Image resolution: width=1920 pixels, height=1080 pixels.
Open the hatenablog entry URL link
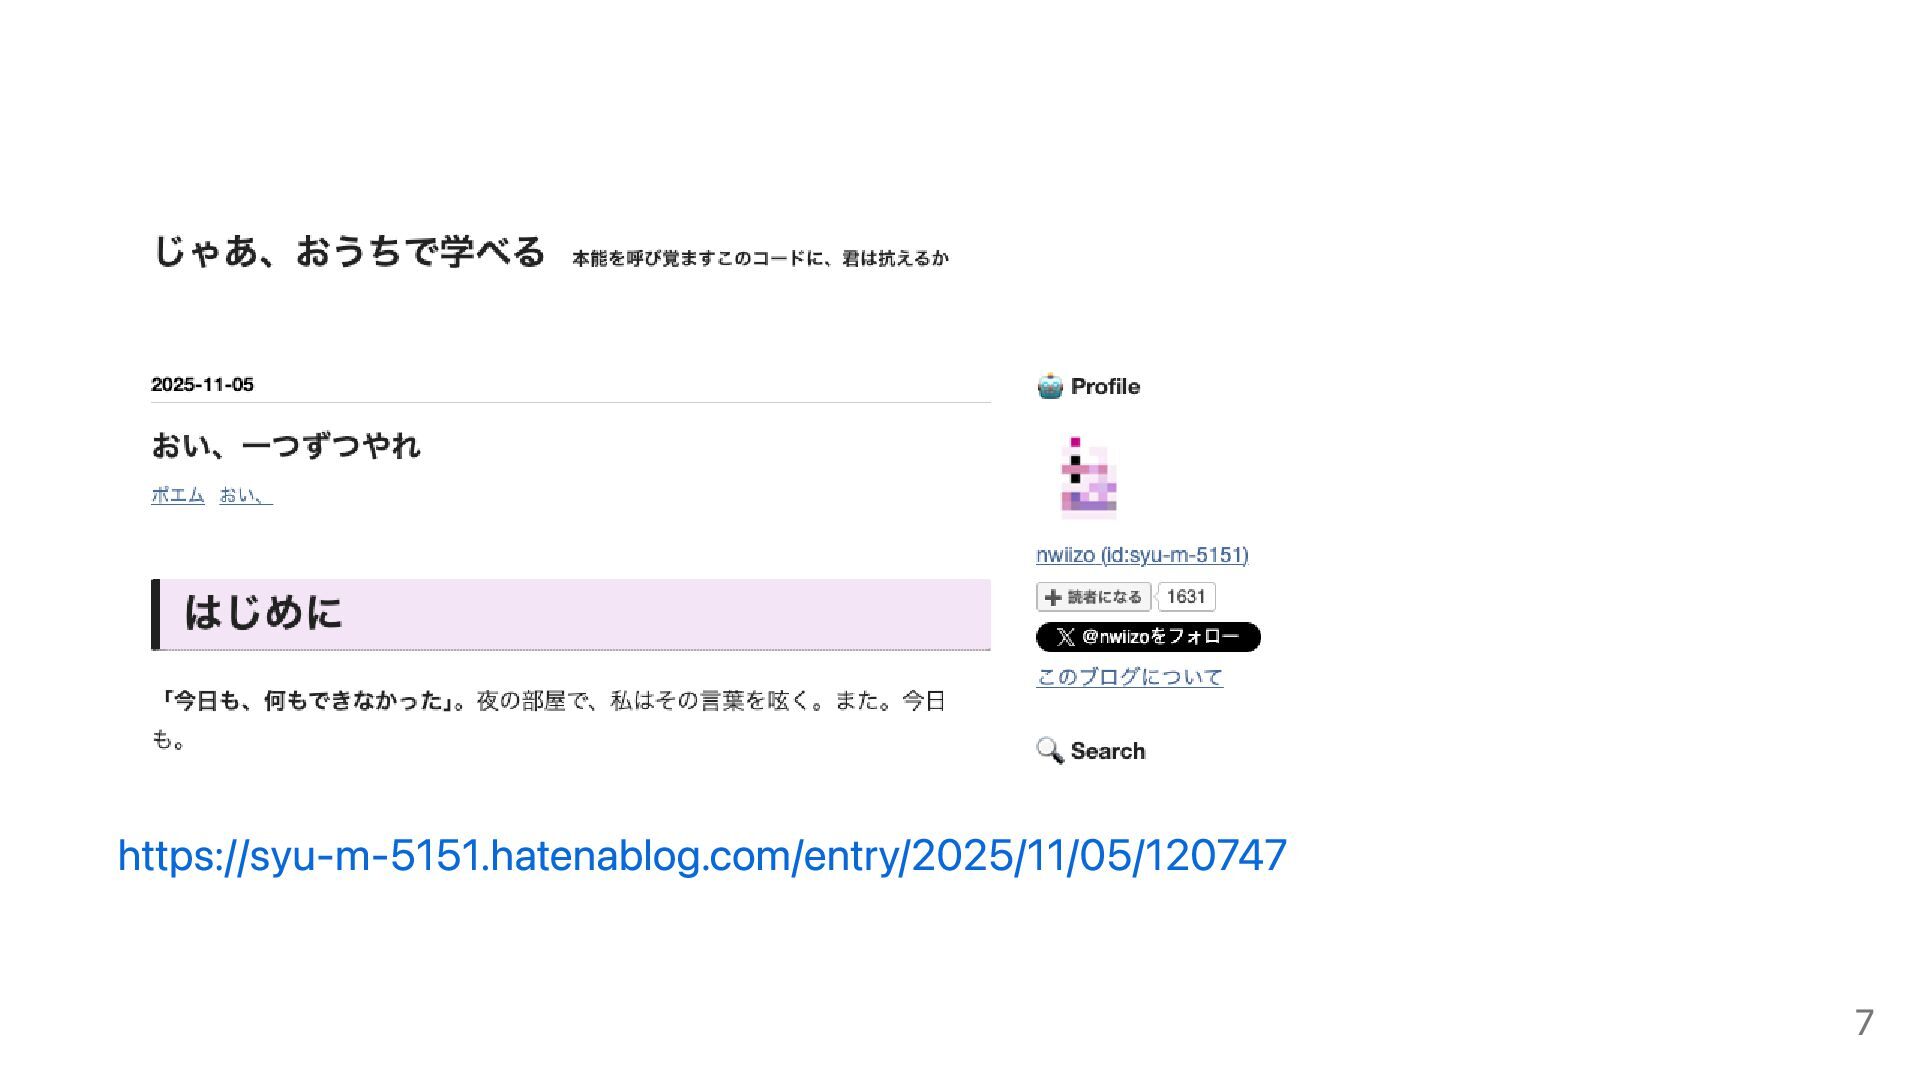click(702, 856)
